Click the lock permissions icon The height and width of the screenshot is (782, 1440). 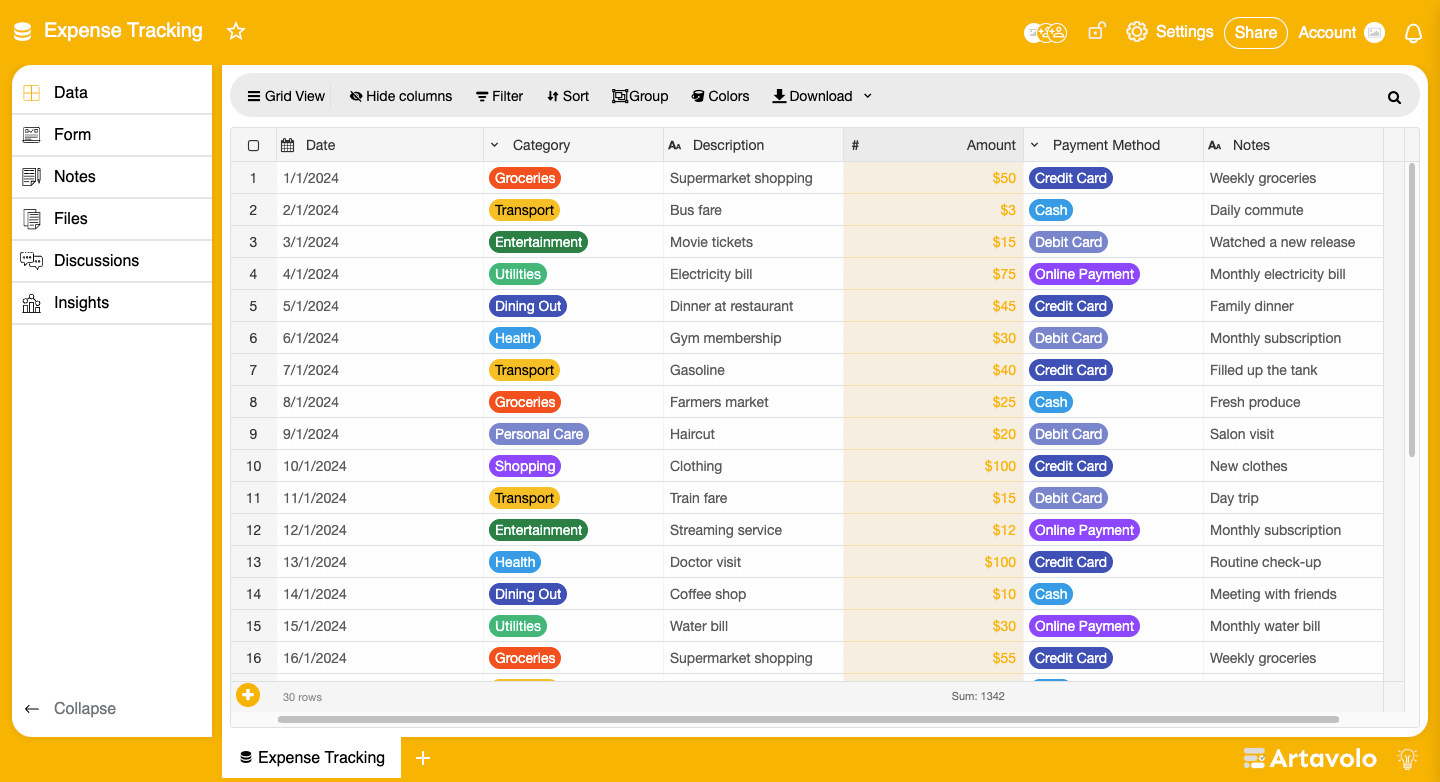pyautogui.click(x=1097, y=31)
